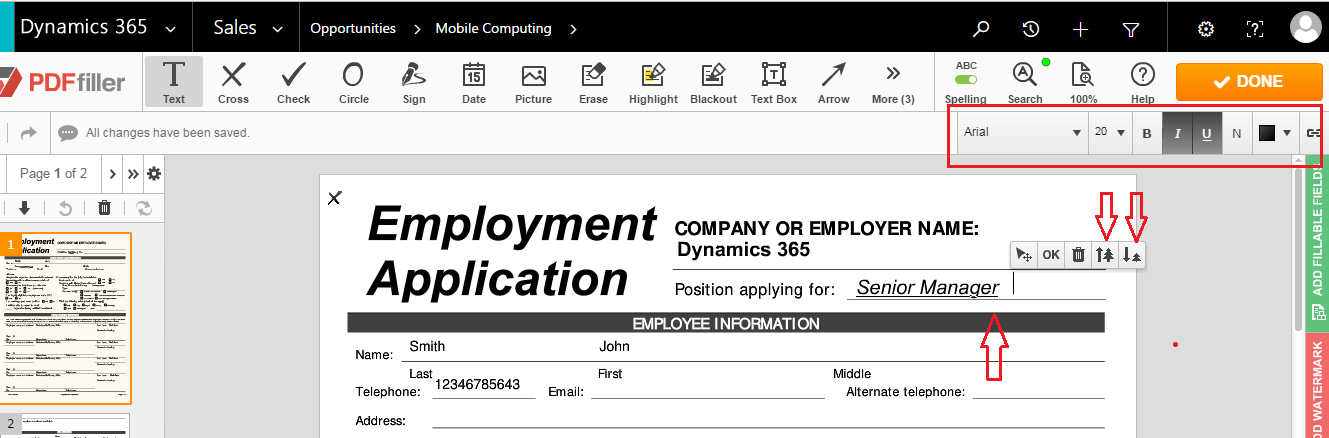Click the help question bracket icon
Viewport: 1329px width, 438px height.
[x=1255, y=29]
